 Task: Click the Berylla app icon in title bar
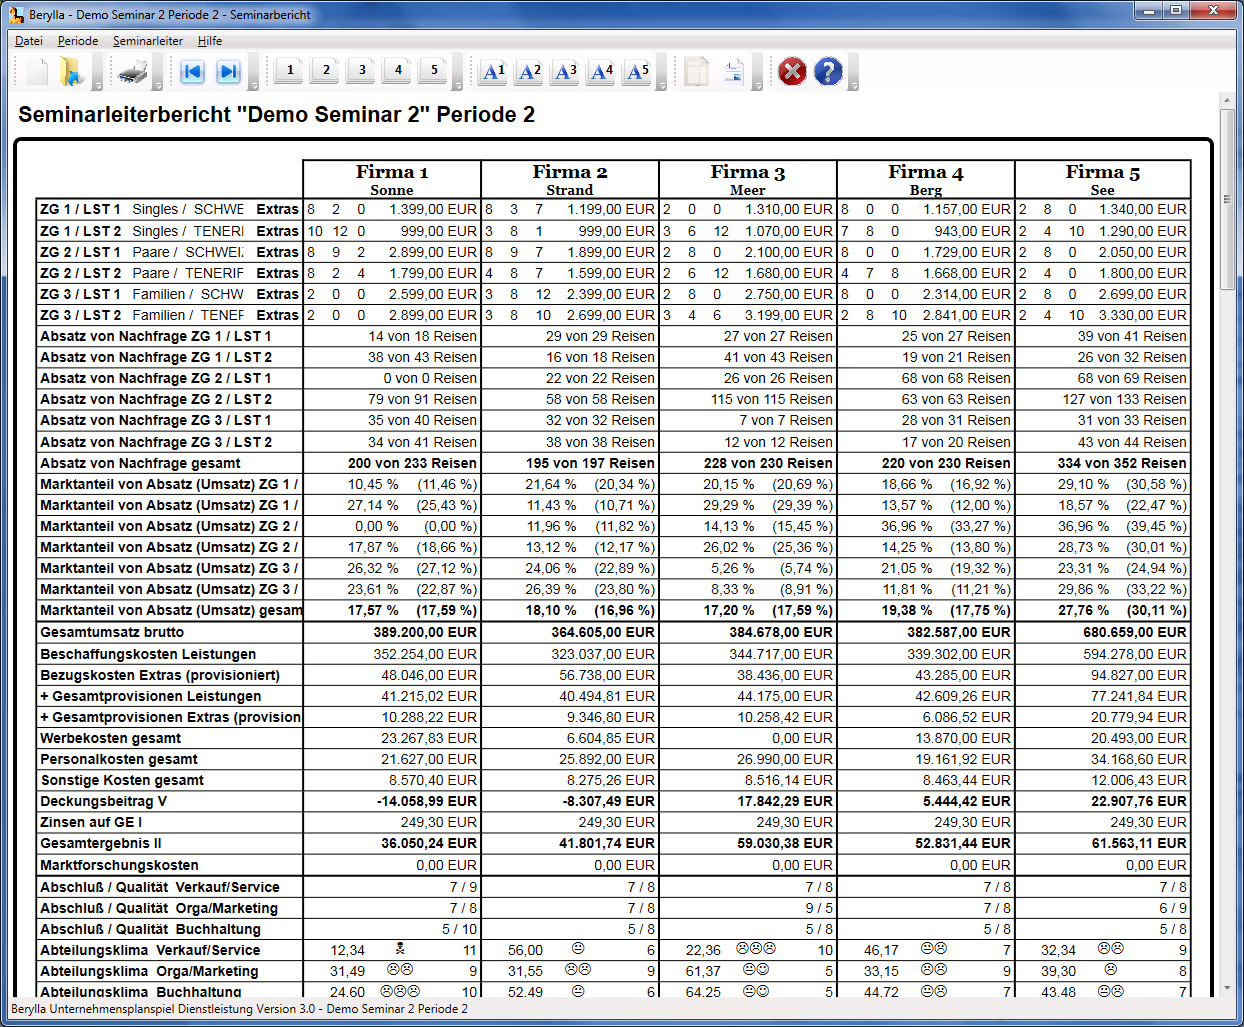[16, 15]
